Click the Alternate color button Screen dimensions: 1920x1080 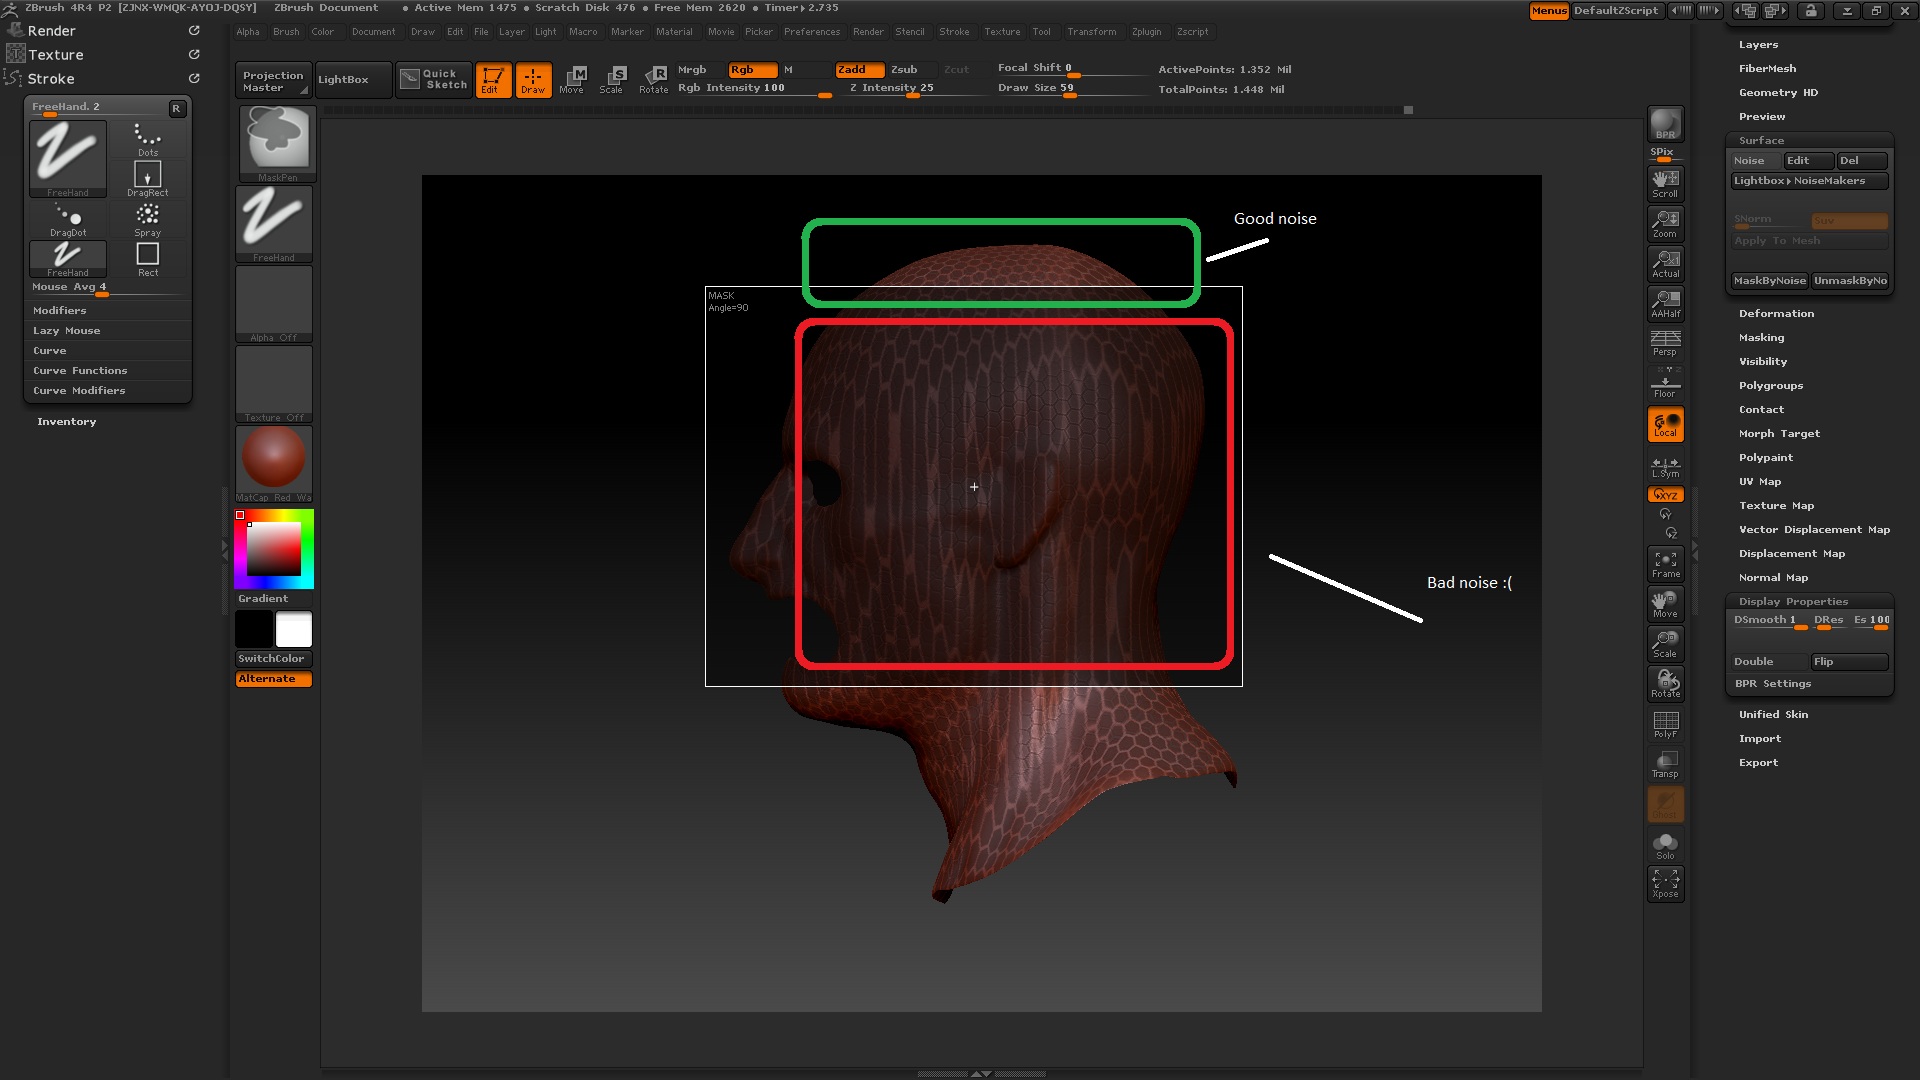click(274, 679)
